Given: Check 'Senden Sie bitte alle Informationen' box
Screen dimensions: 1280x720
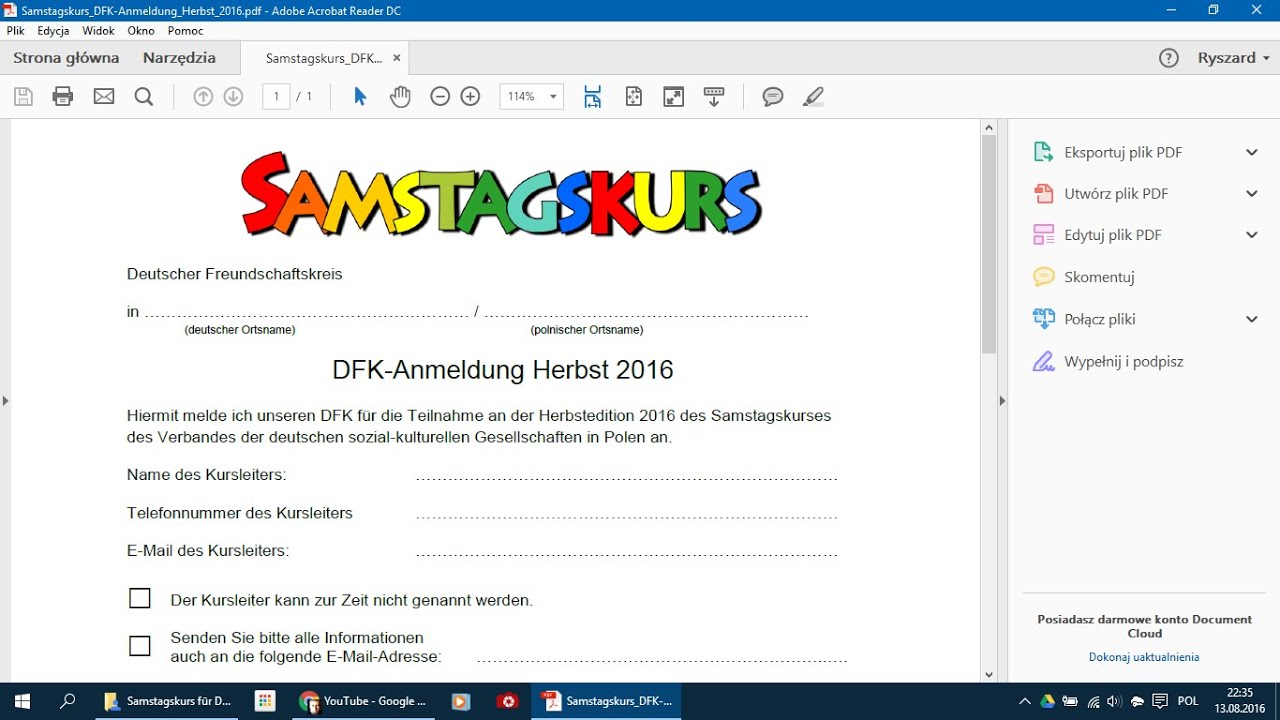Looking at the screenshot, I should point(140,646).
